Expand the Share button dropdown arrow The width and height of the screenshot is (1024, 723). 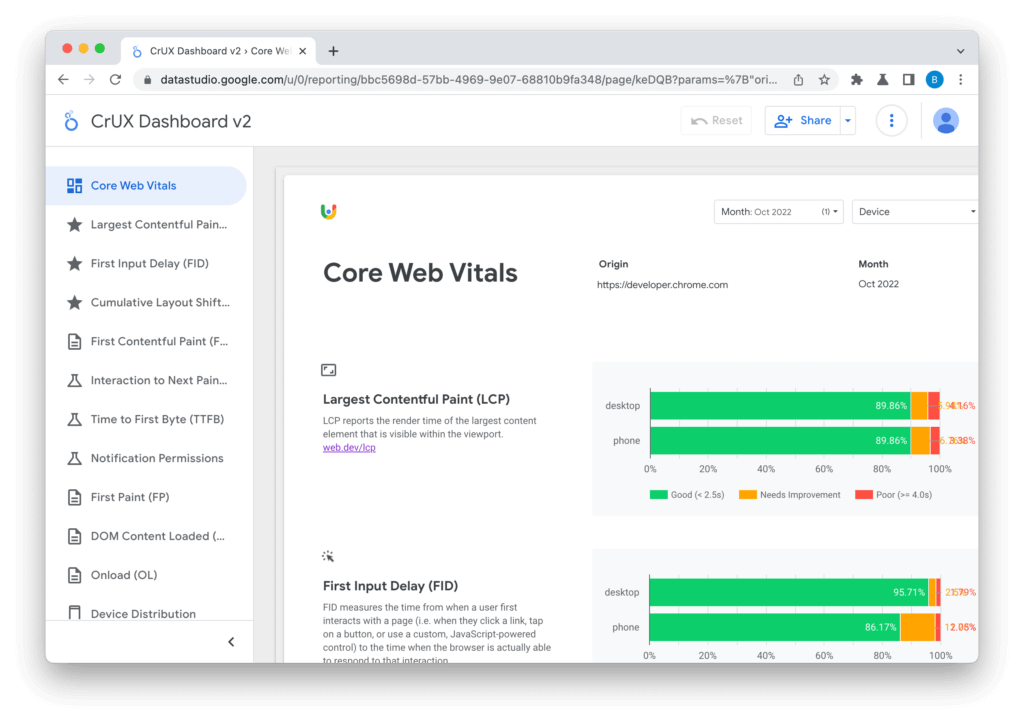[848, 120]
